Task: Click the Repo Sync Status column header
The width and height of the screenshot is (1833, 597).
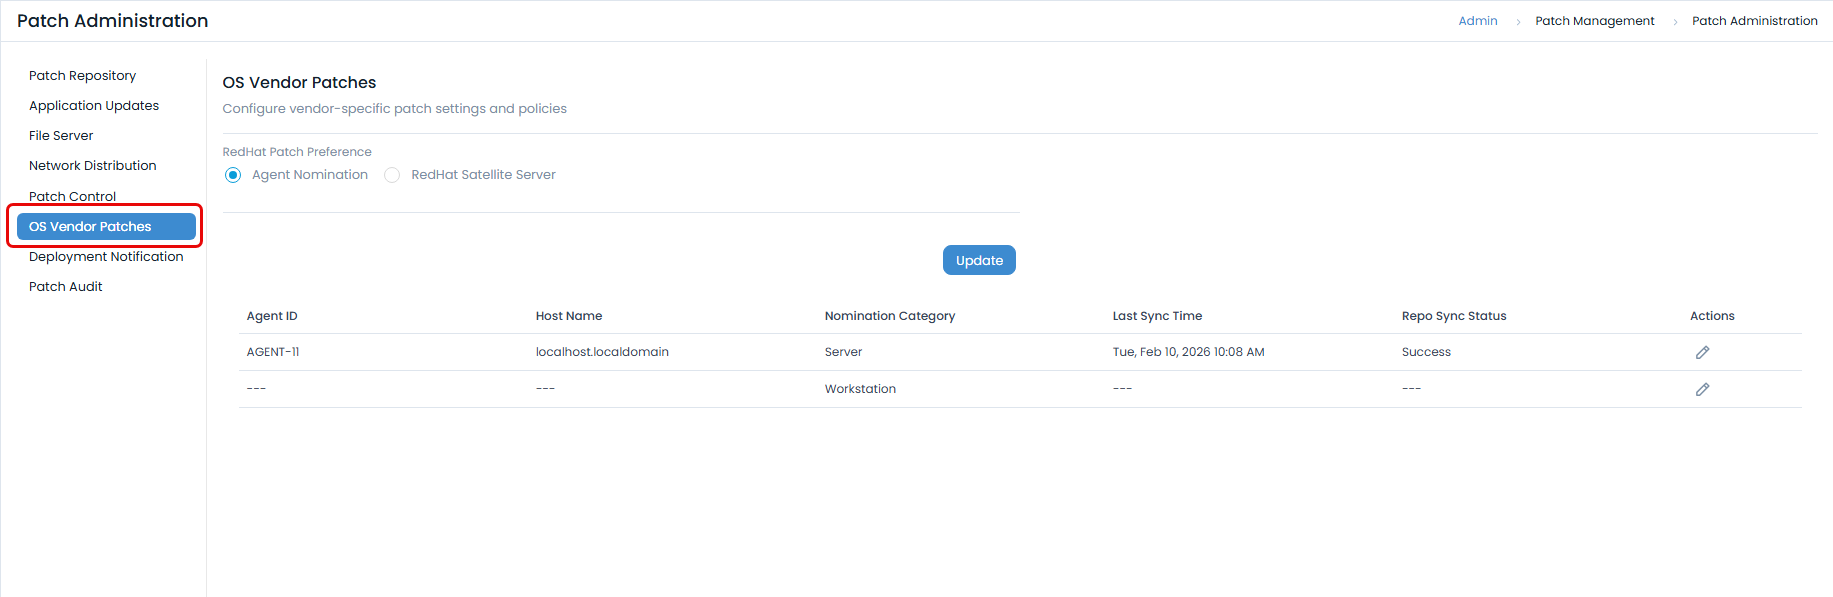Action: click(x=1453, y=316)
